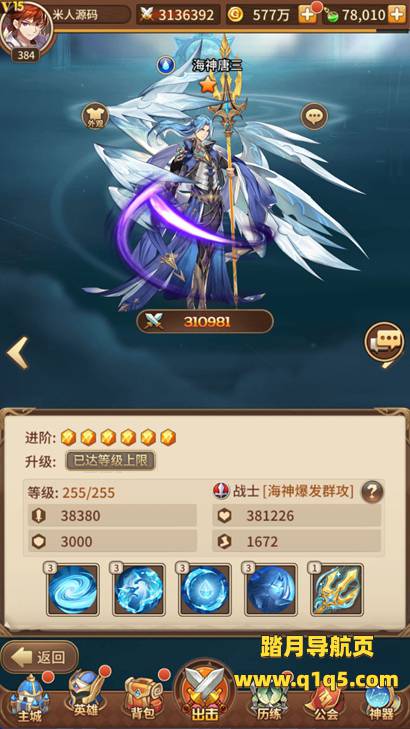Select the blue whirlpool skill icon
This screenshot has width=410, height=729.
[73, 589]
